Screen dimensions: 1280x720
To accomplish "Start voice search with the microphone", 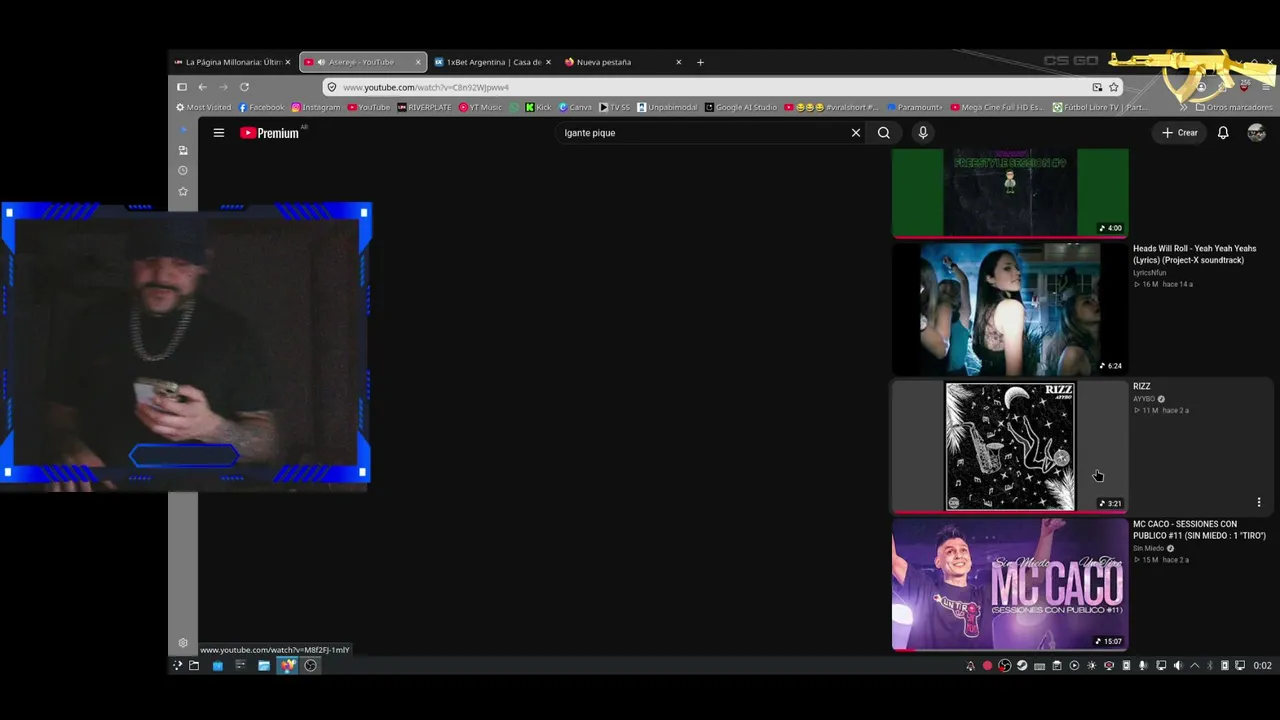I will (923, 133).
